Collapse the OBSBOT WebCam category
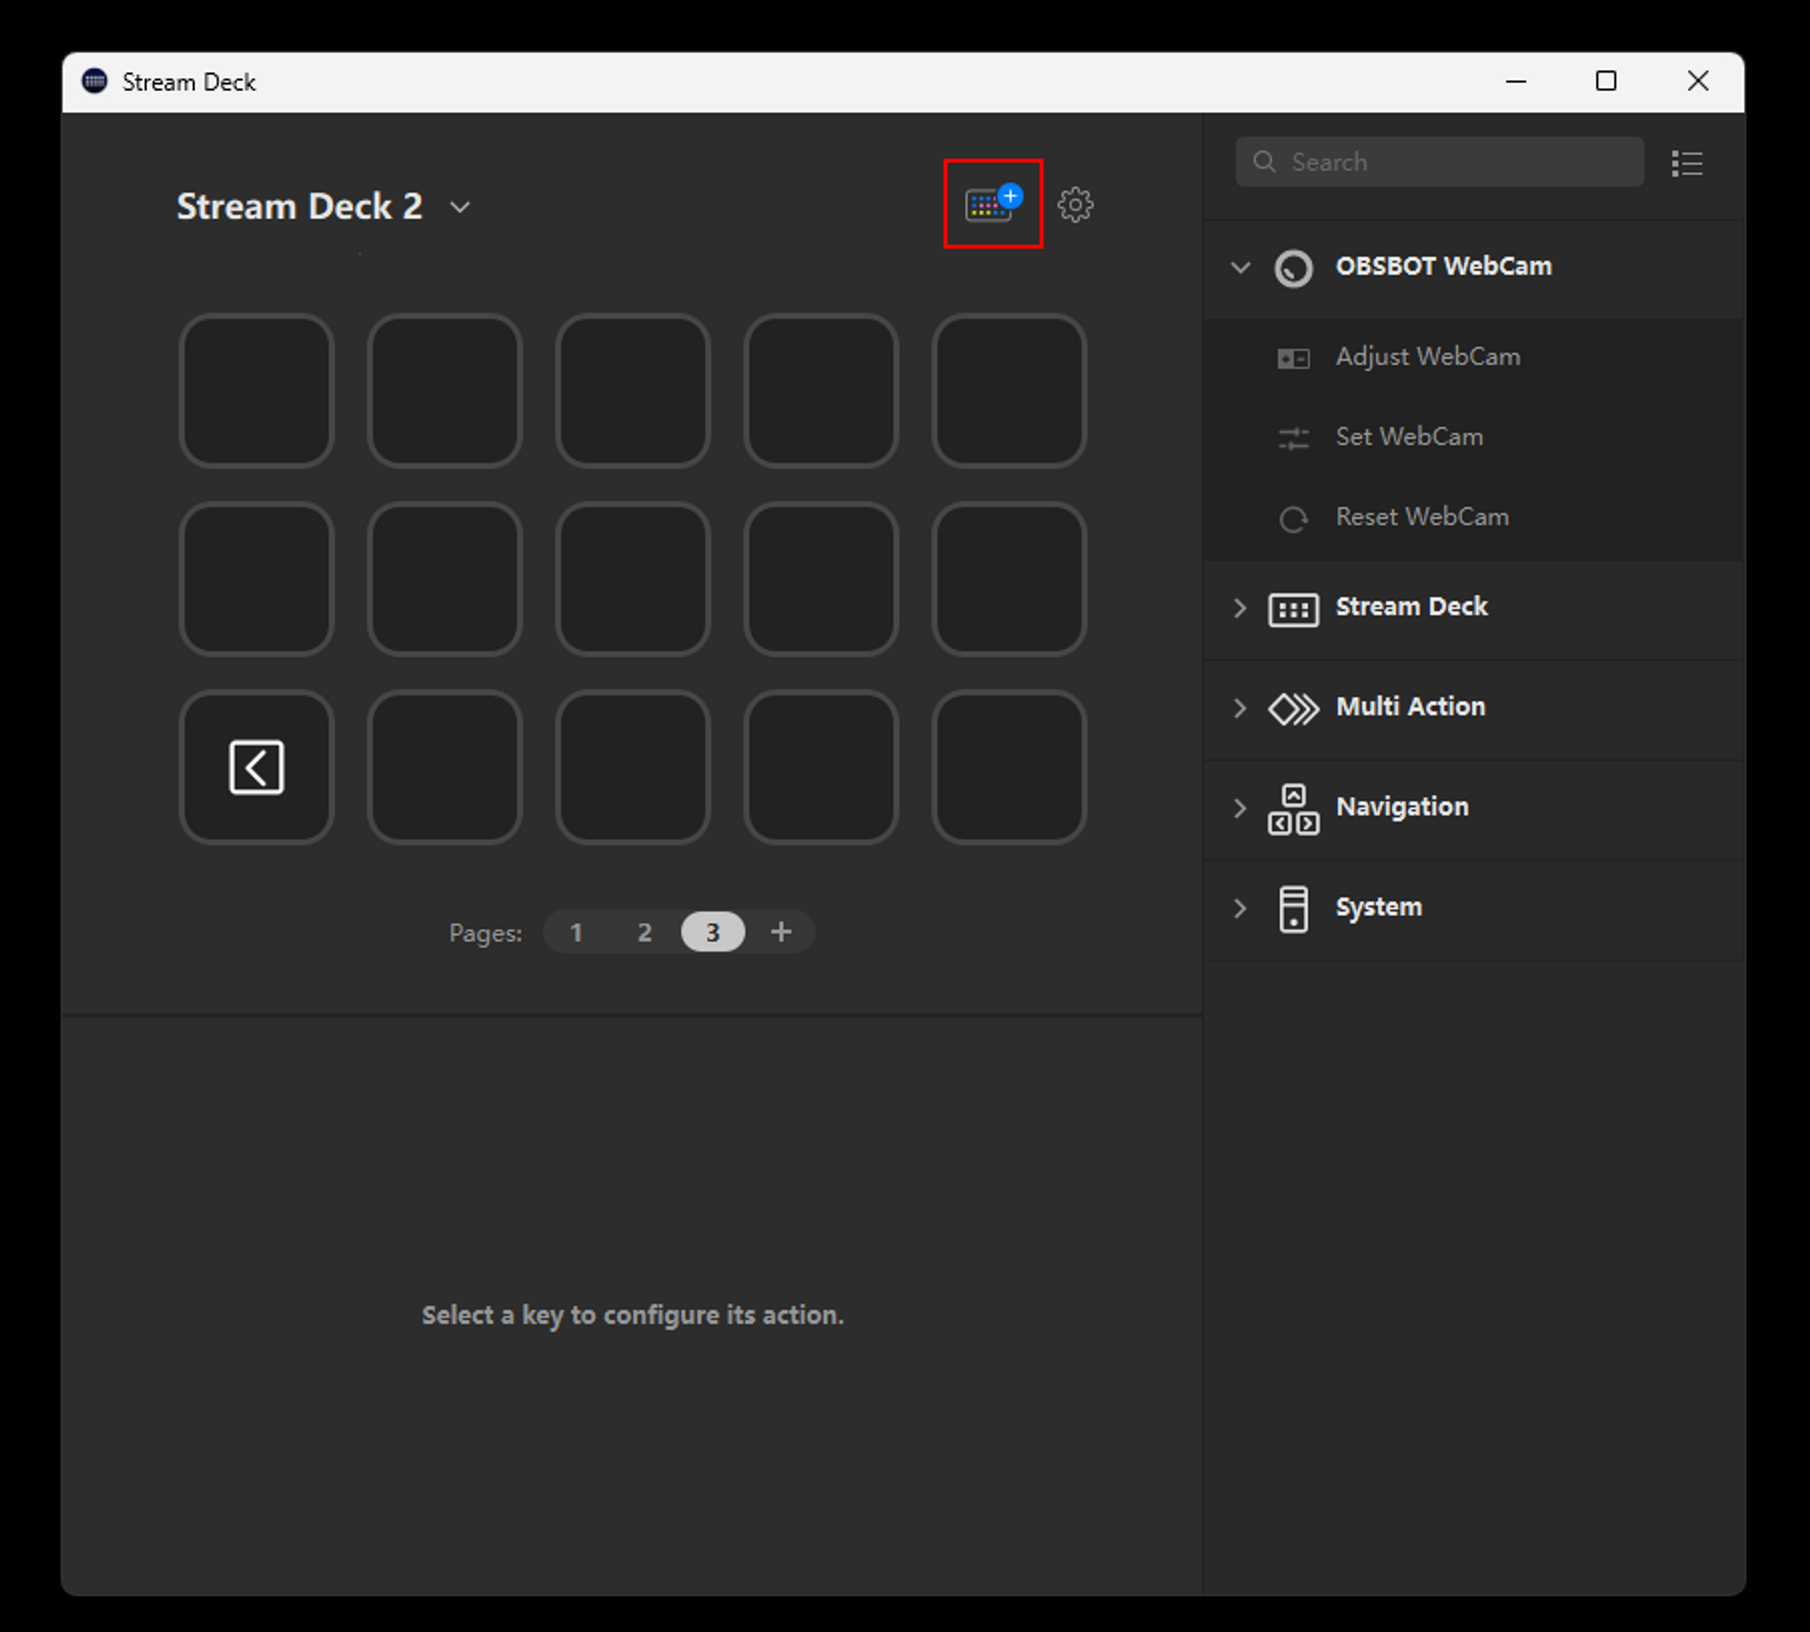 tap(1240, 267)
